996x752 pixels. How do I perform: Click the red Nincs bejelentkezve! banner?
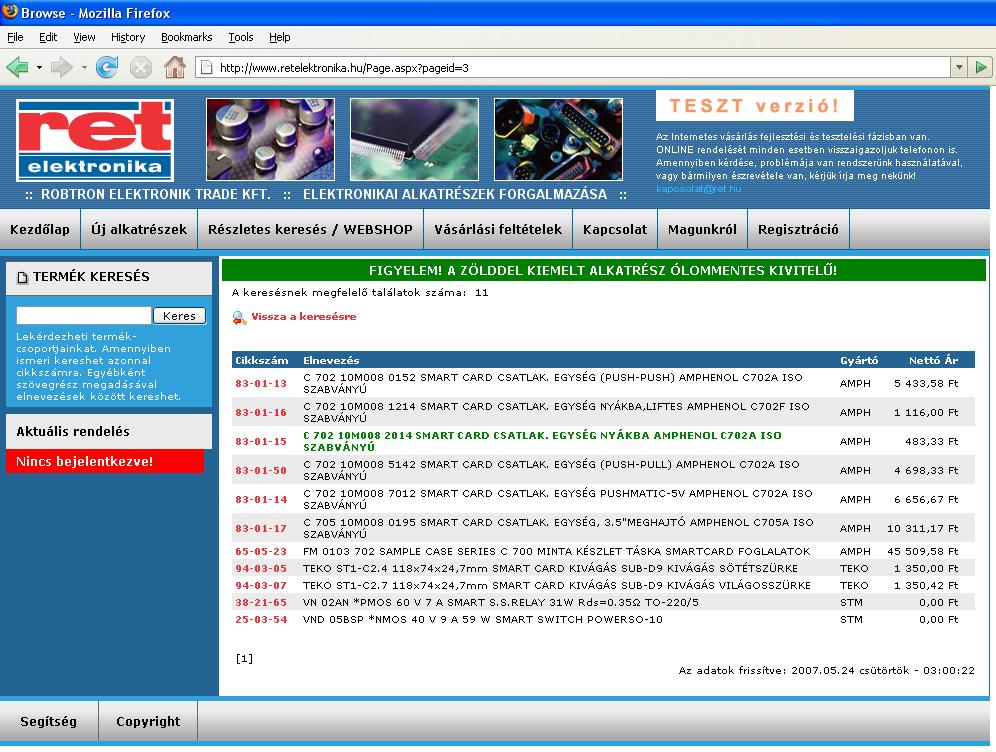105,461
